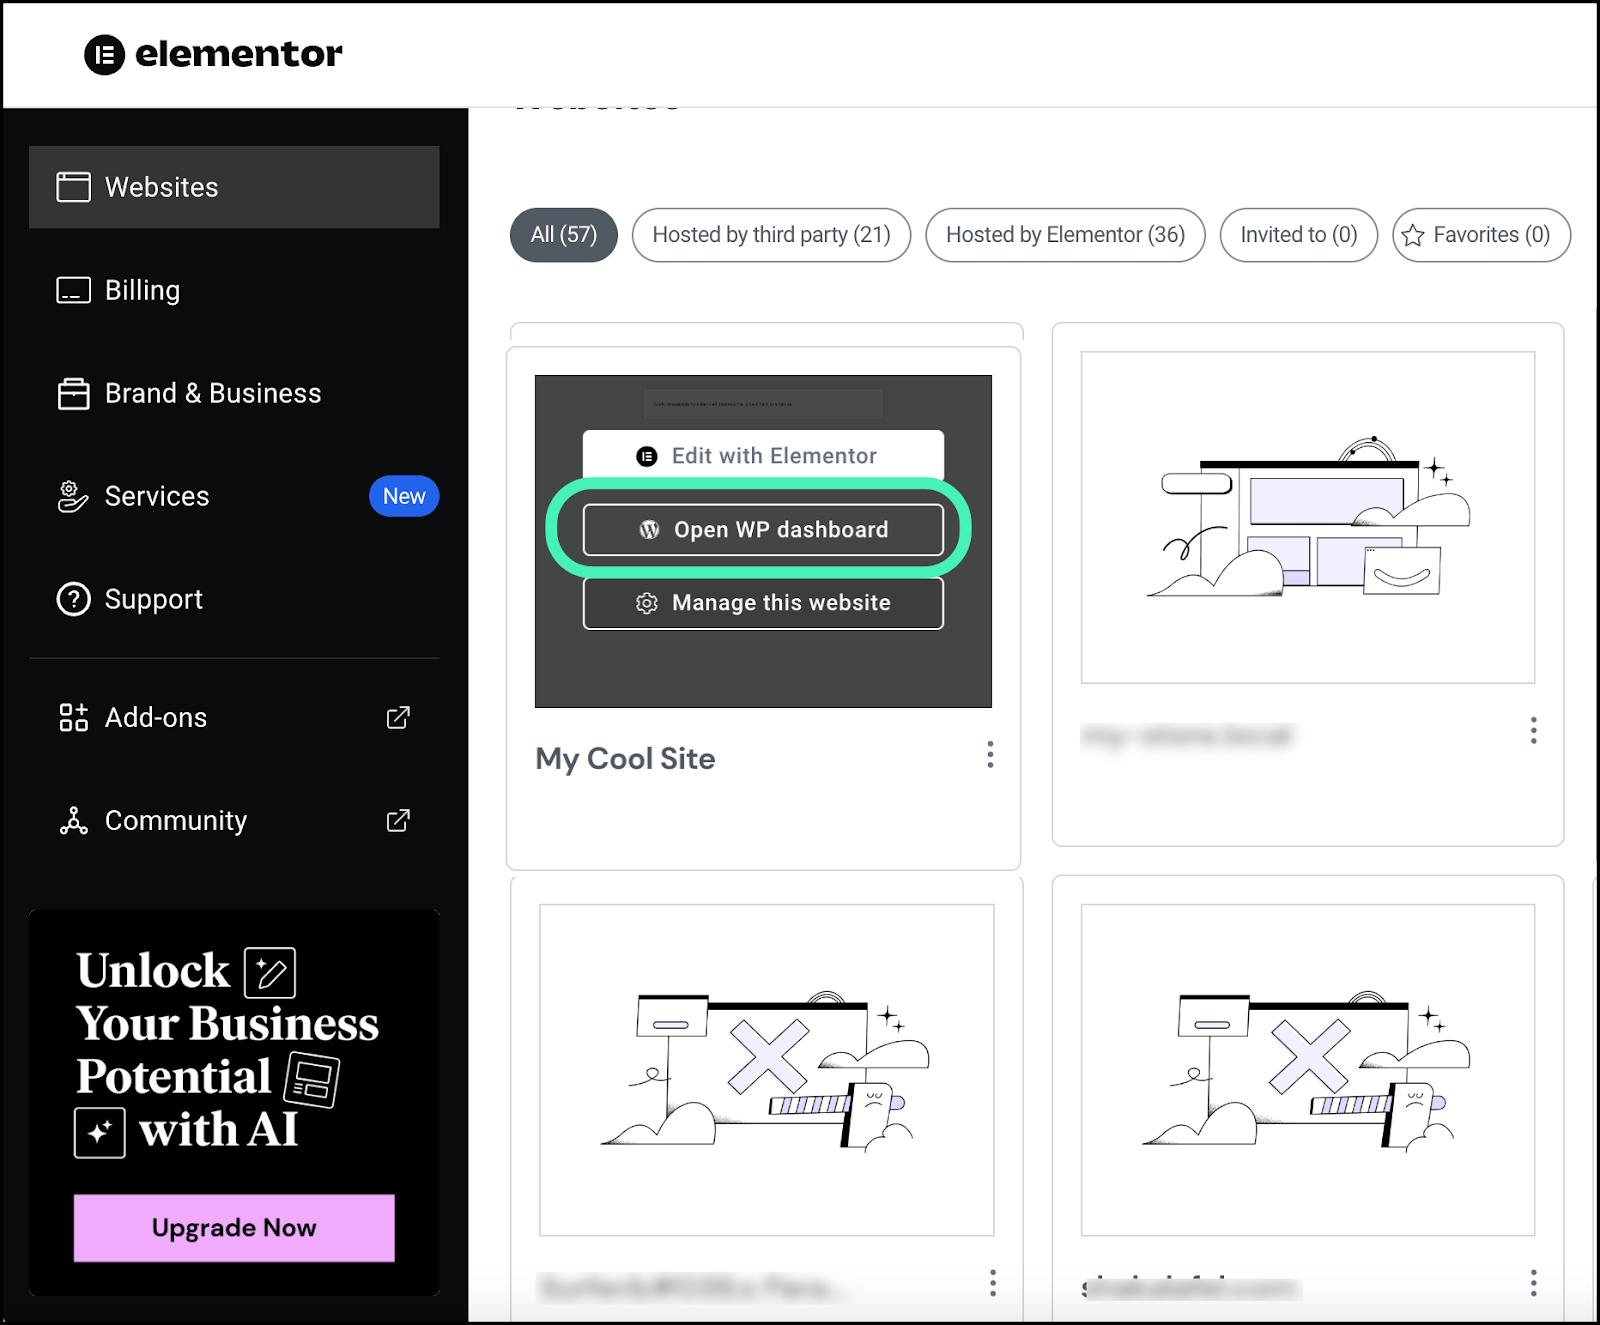The image size is (1600, 1325).
Task: Filter by Hosted by third party (21)
Action: (x=771, y=235)
